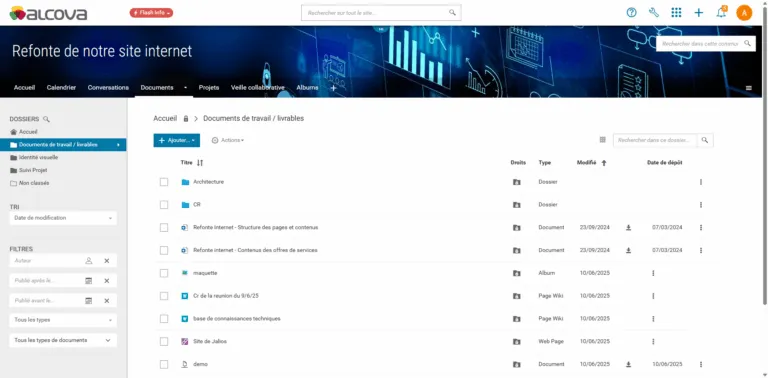This screenshot has width=768, height=378.
Task: Open the Calendrier tab
Action: (x=61, y=88)
